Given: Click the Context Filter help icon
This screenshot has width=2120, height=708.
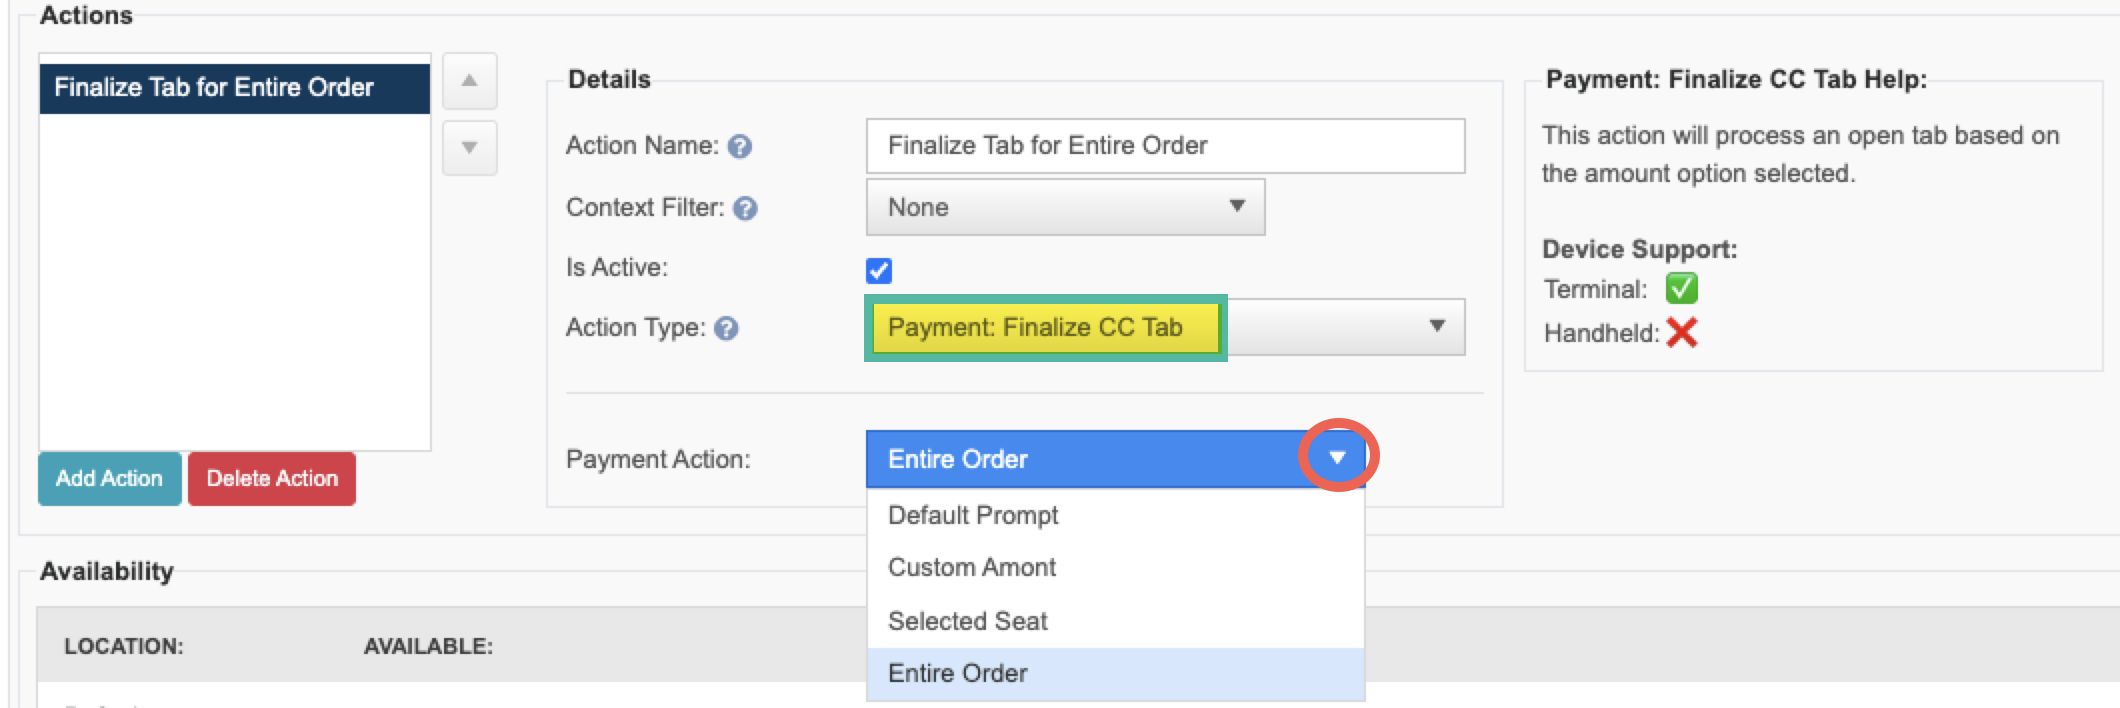Looking at the screenshot, I should click(745, 208).
